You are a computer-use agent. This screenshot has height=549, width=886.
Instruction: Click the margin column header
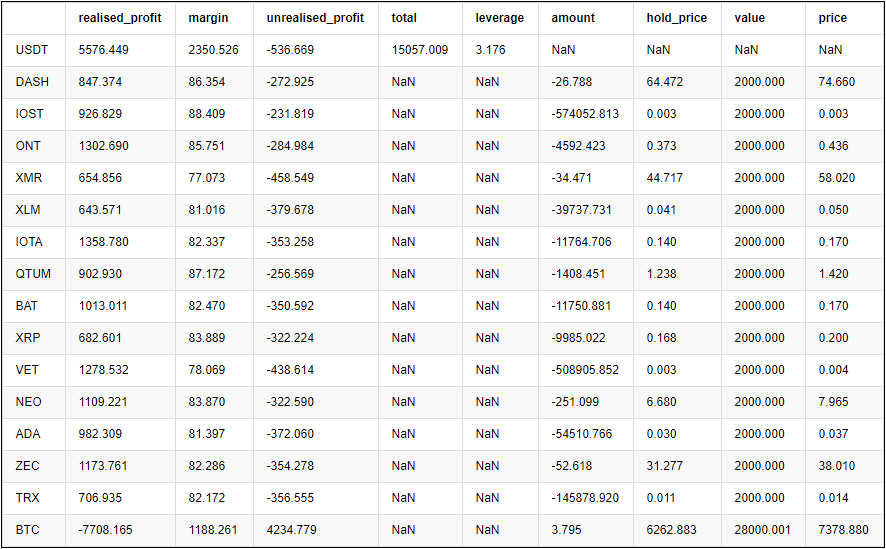coord(208,18)
